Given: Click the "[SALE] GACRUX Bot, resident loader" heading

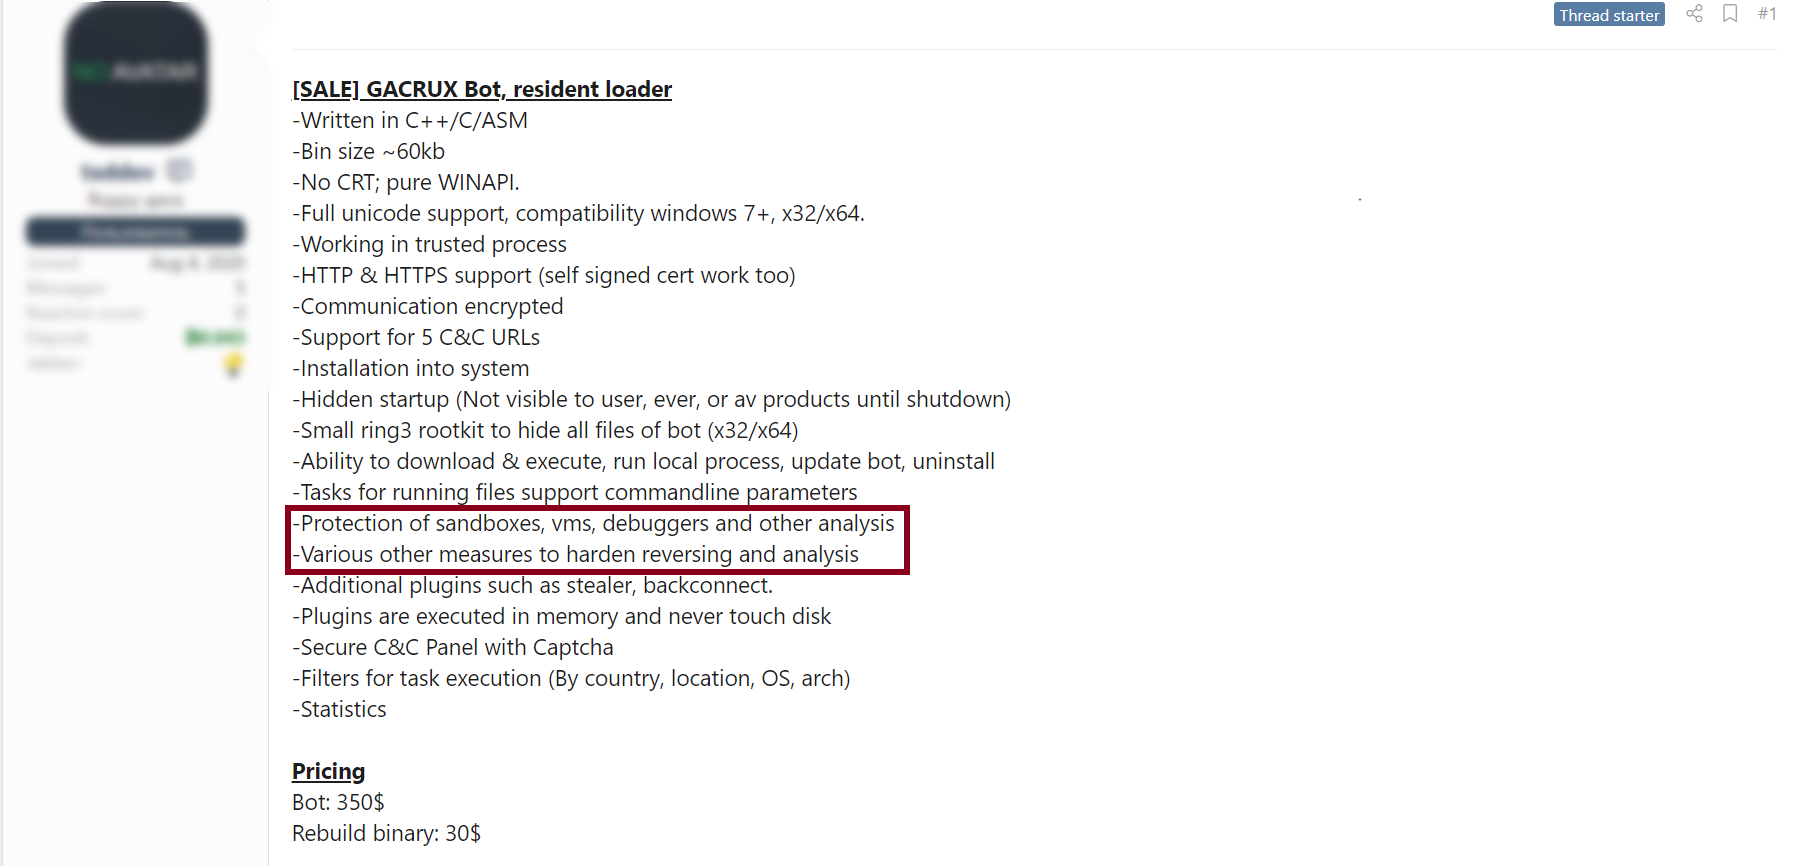Looking at the screenshot, I should 482,89.
